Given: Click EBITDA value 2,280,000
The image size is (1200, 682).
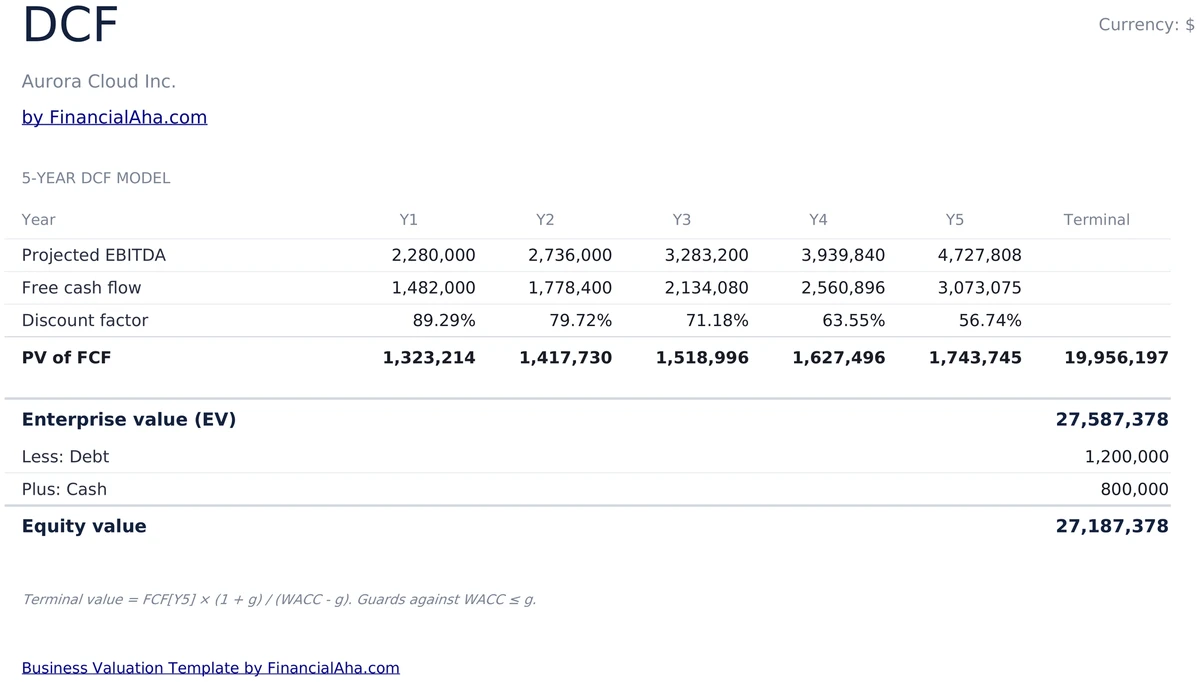Looking at the screenshot, I should (x=433, y=255).
